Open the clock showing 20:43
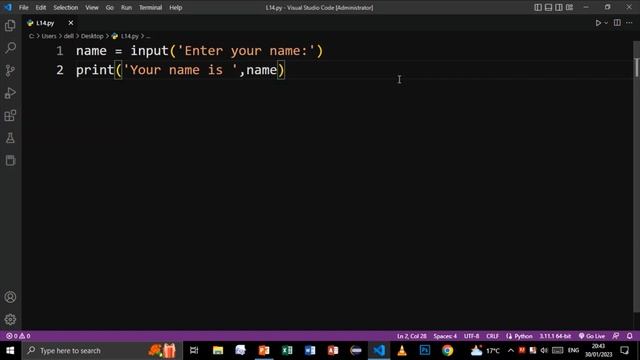 pos(598,350)
